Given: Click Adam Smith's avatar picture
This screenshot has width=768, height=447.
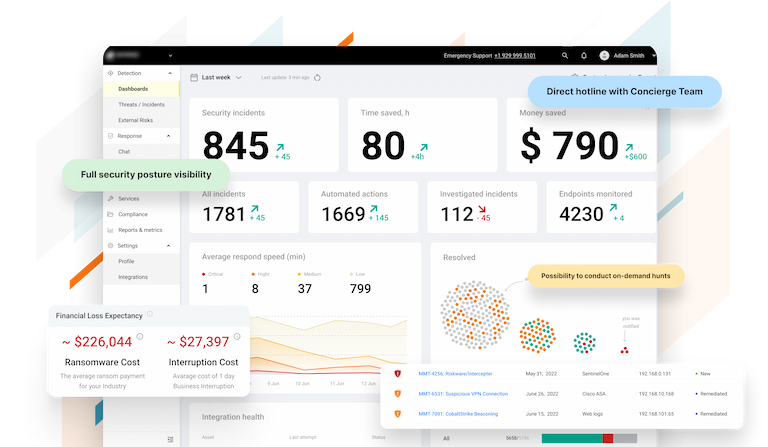Looking at the screenshot, I should pos(604,56).
